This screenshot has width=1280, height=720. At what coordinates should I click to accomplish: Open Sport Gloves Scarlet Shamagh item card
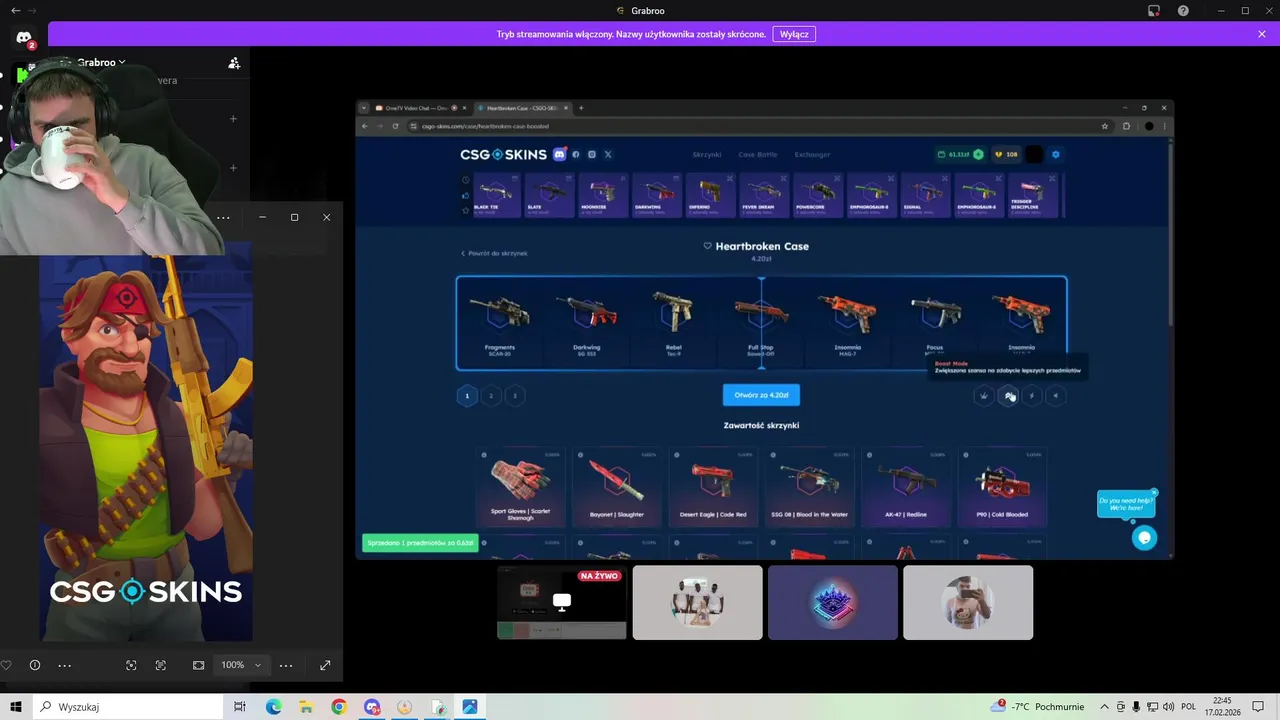click(x=520, y=487)
